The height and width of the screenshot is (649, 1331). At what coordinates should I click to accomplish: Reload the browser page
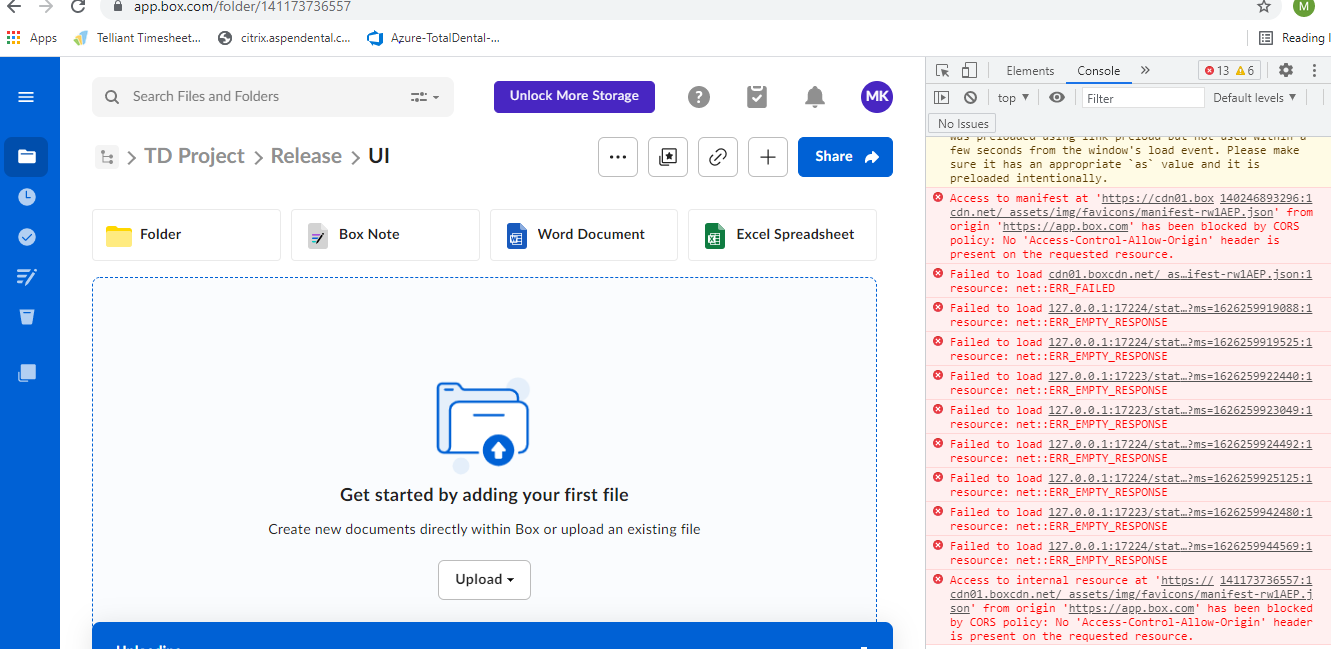click(x=78, y=7)
